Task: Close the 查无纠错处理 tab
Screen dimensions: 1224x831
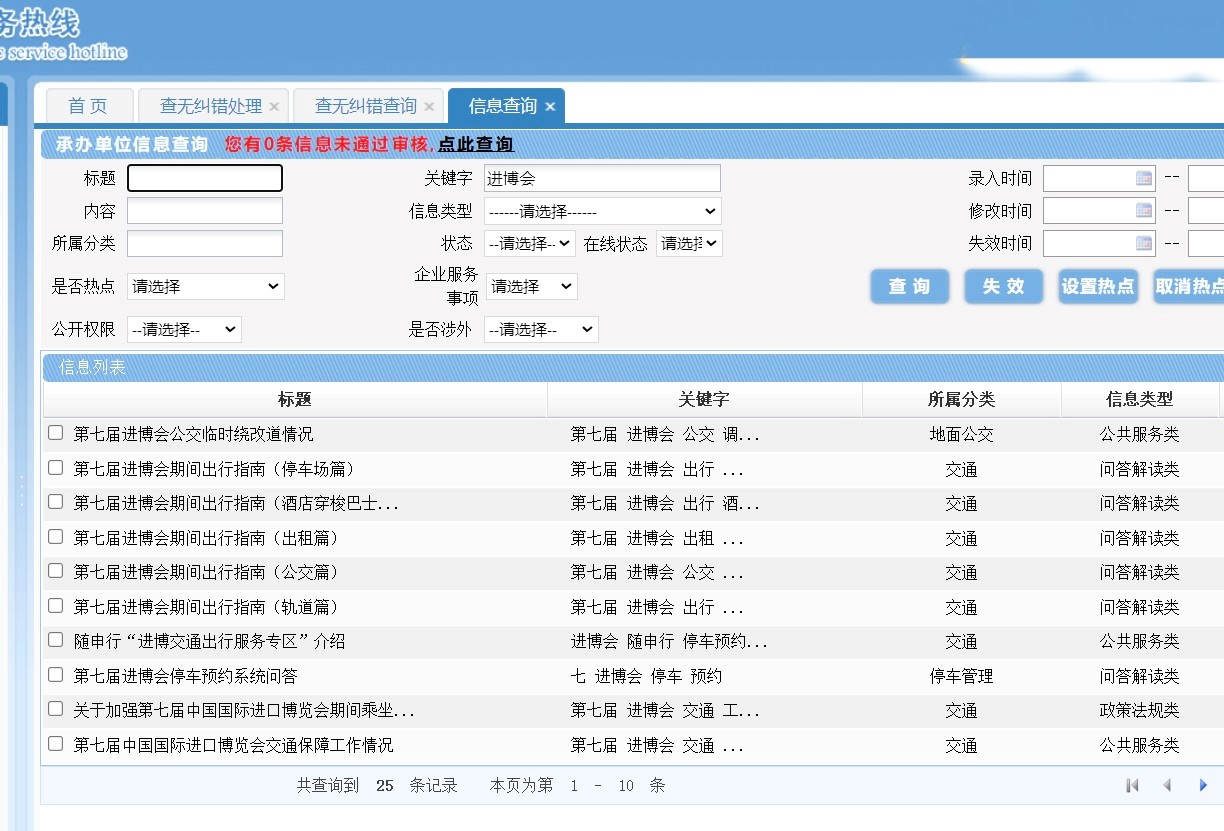Action: 274,107
